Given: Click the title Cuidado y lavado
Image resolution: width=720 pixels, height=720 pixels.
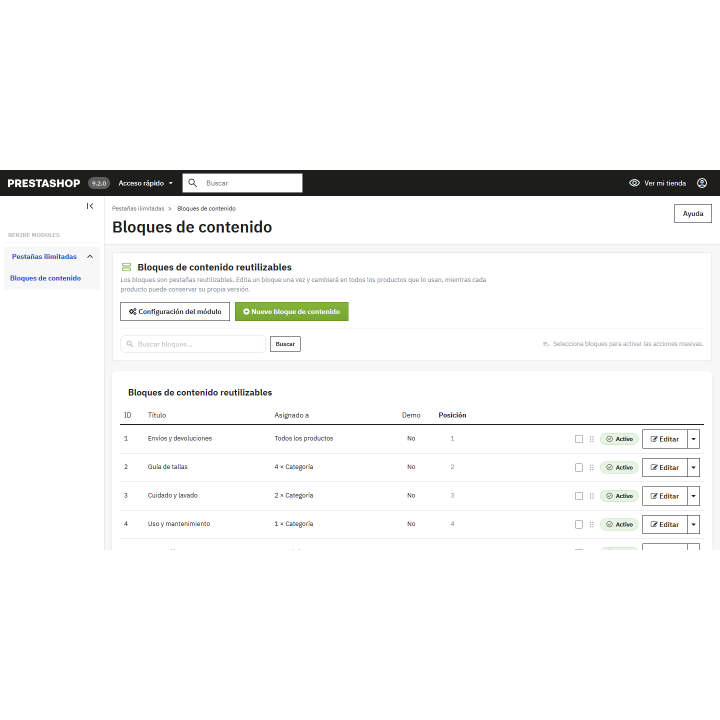Looking at the screenshot, I should coord(173,495).
